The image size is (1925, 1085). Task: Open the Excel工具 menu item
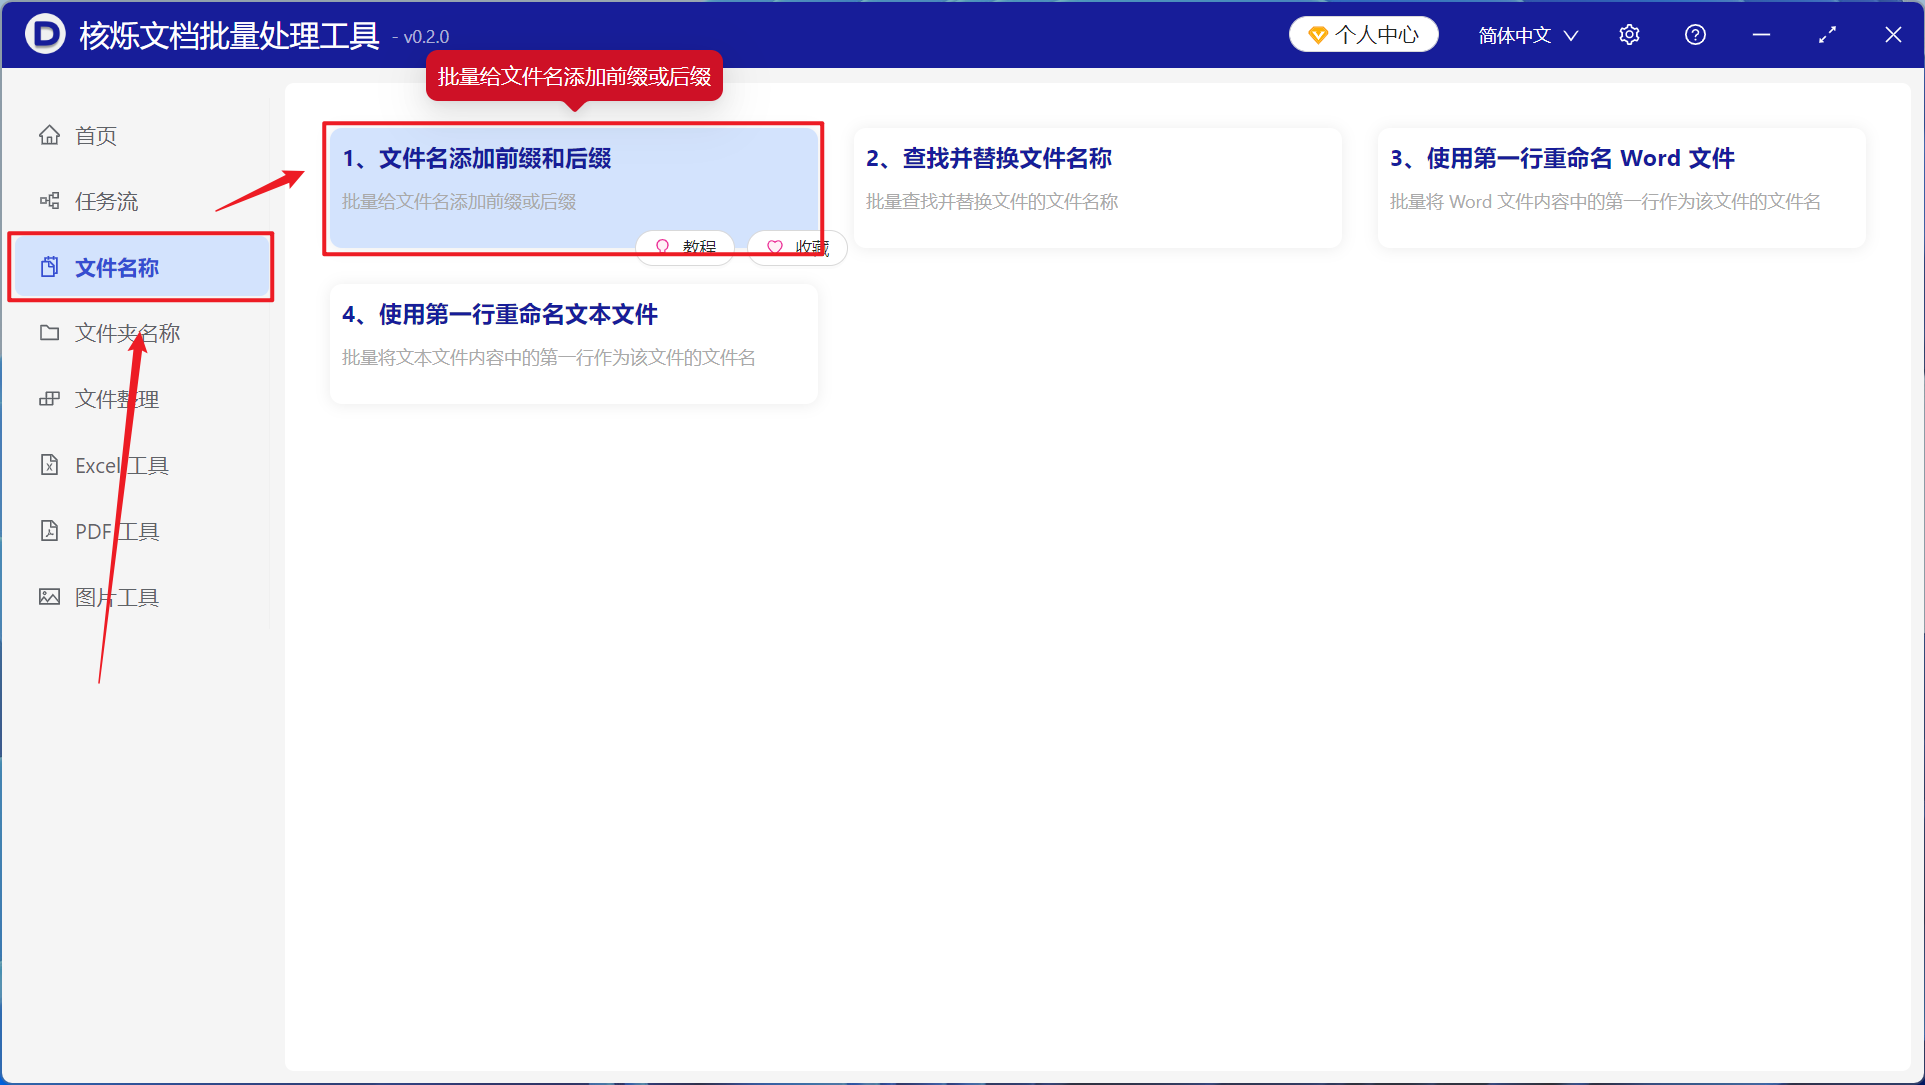coord(141,465)
